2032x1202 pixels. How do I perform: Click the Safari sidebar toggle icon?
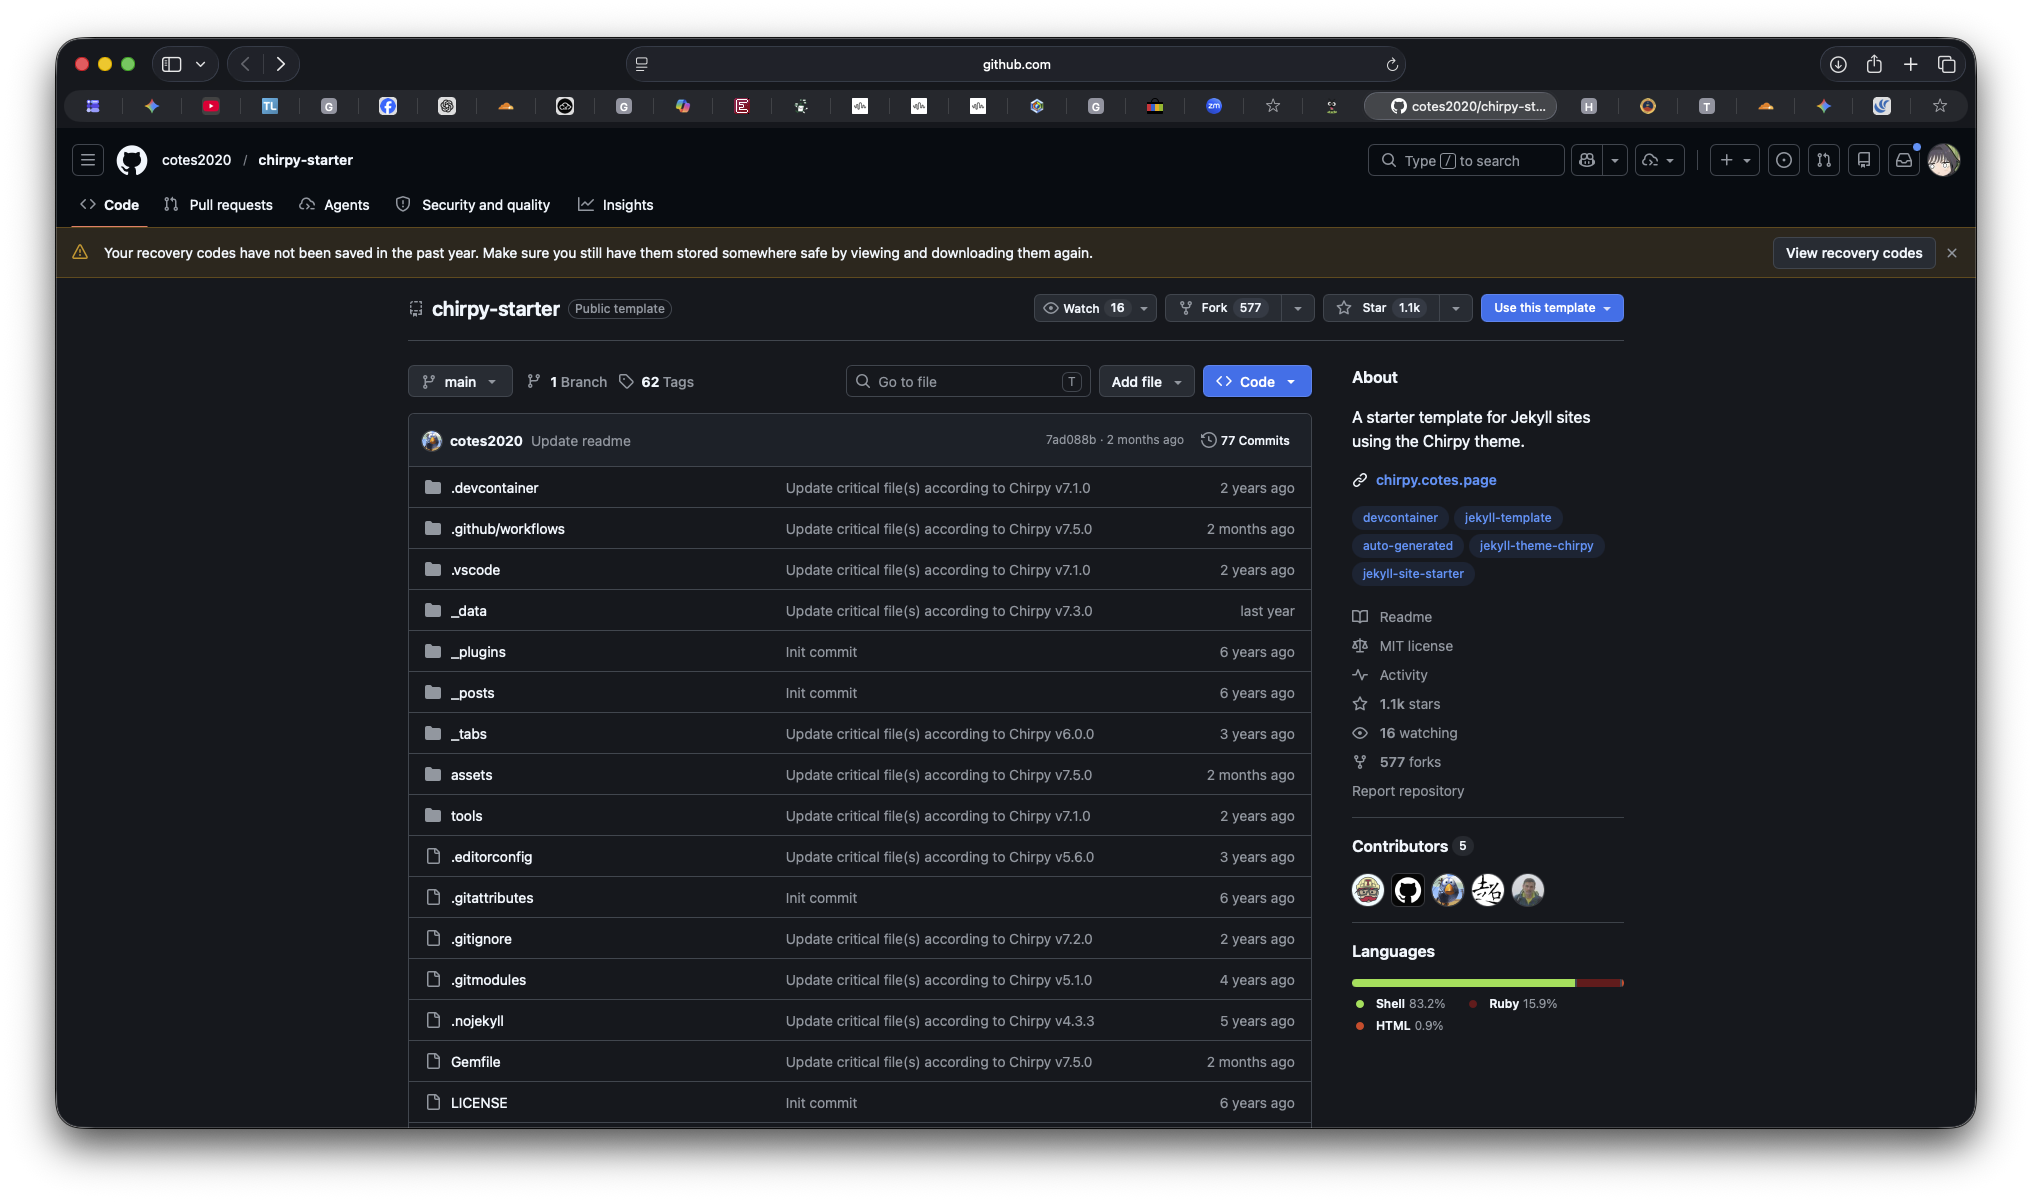(172, 64)
